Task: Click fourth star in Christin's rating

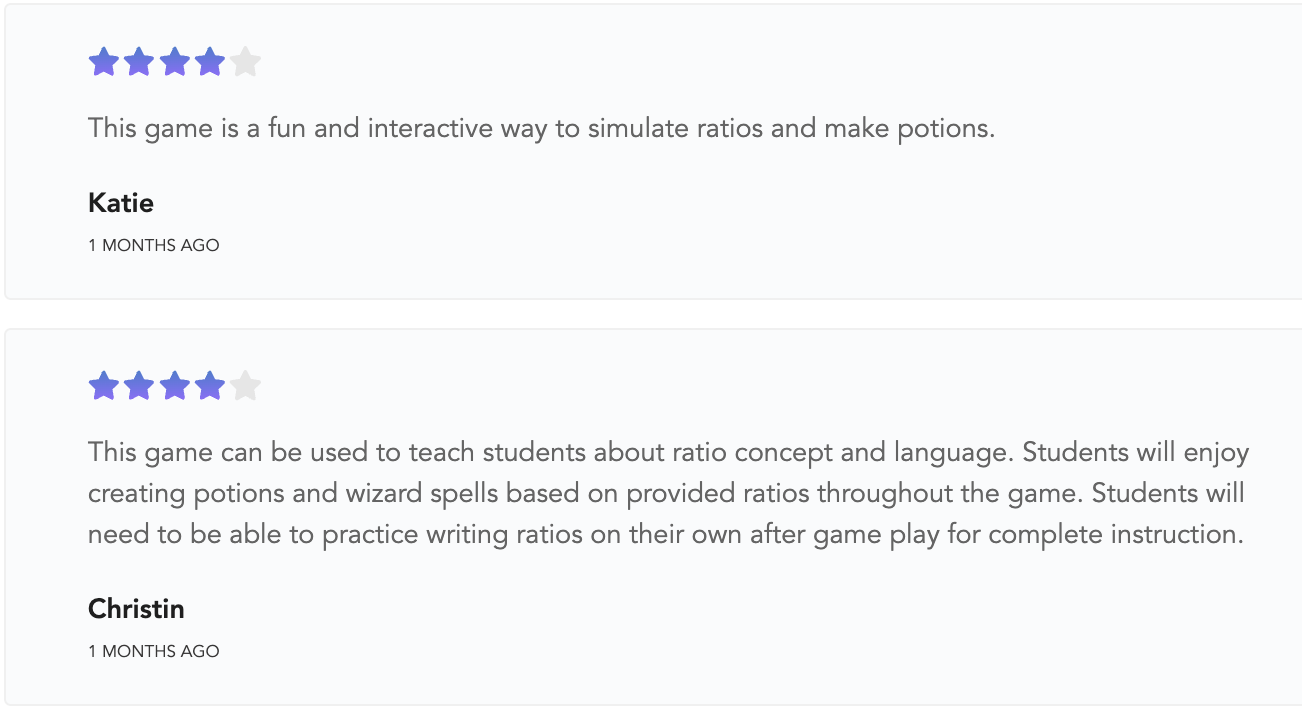Action: click(x=210, y=386)
